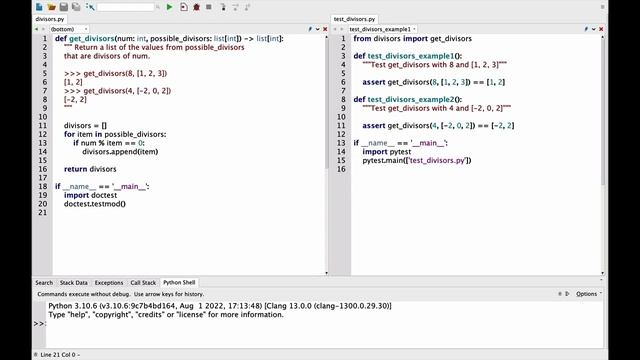Click 'def get_divisors' on line 1
This screenshot has height=360, width=640.
pyautogui.click(x=84, y=38)
